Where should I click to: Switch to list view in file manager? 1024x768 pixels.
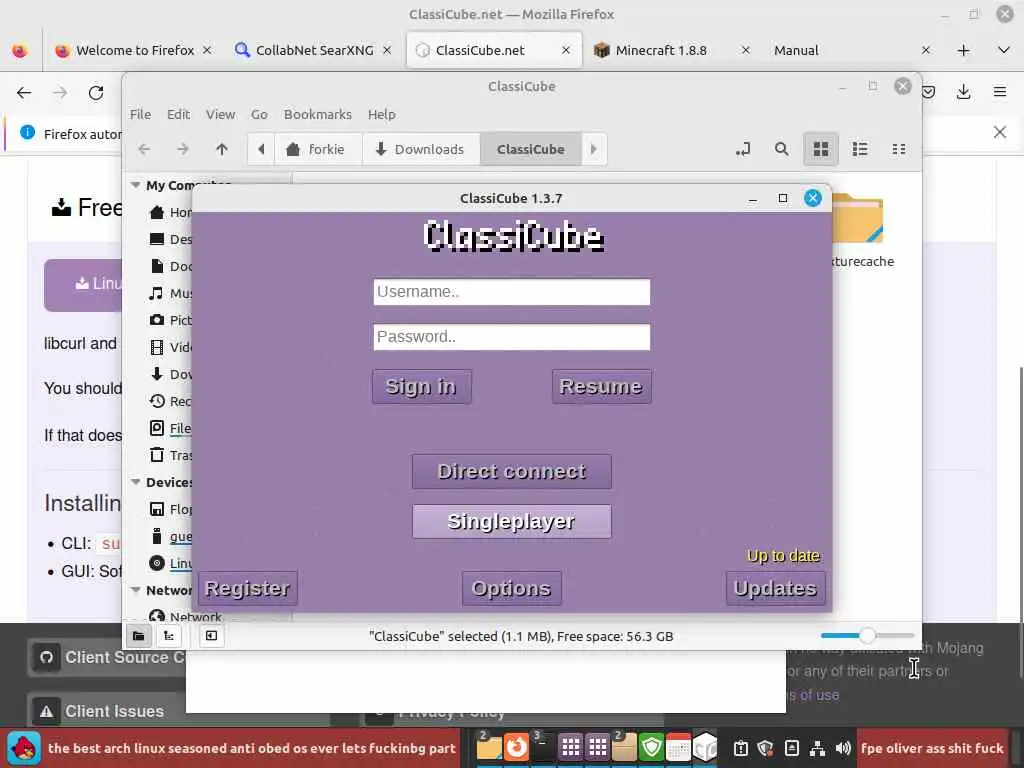(x=860, y=150)
